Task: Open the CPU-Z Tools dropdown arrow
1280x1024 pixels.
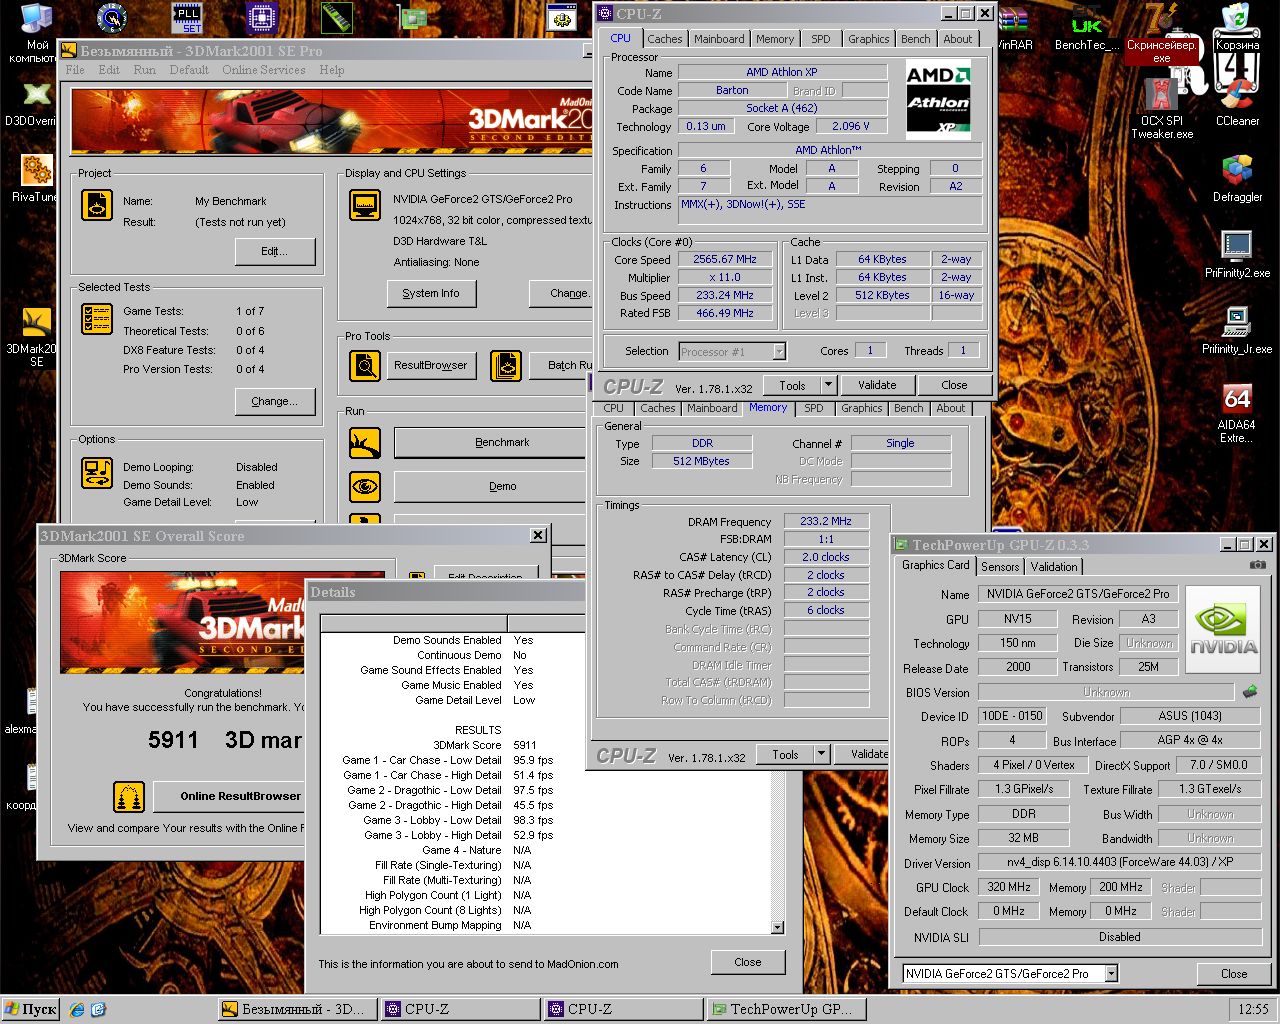Action: tap(828, 385)
